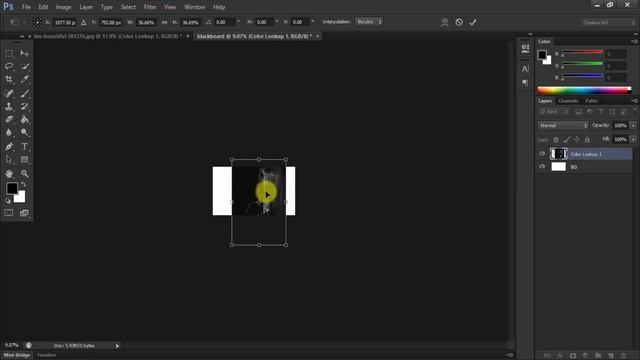Select the Brush tool
This screenshot has height=360, width=640.
pyautogui.click(x=24, y=93)
